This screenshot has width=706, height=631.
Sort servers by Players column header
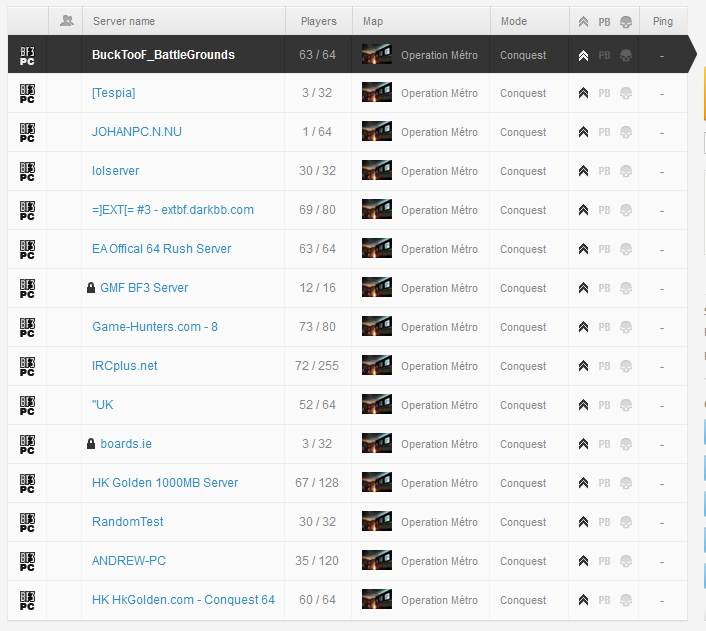pyautogui.click(x=318, y=21)
